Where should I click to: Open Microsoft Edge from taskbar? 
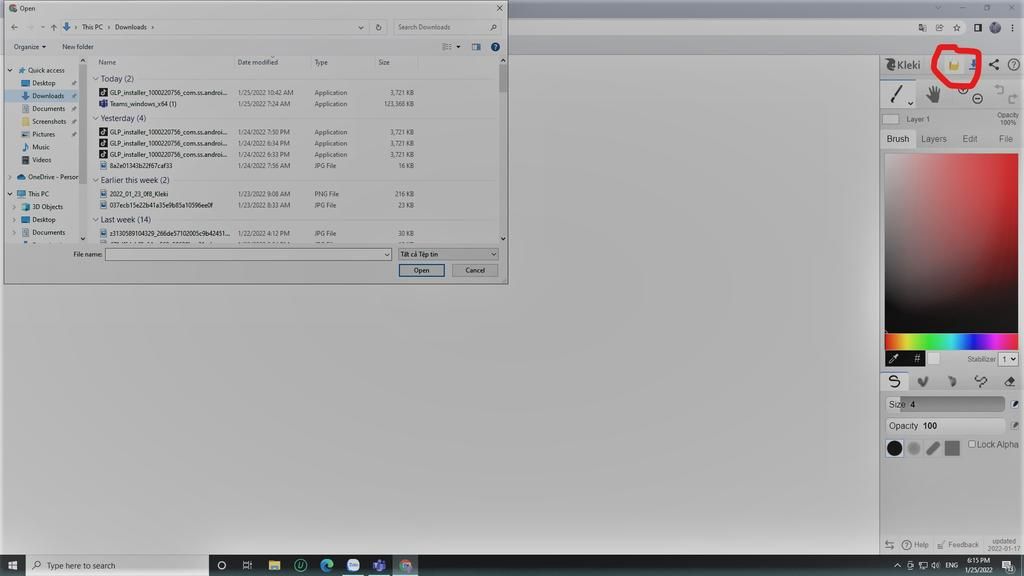click(x=327, y=565)
